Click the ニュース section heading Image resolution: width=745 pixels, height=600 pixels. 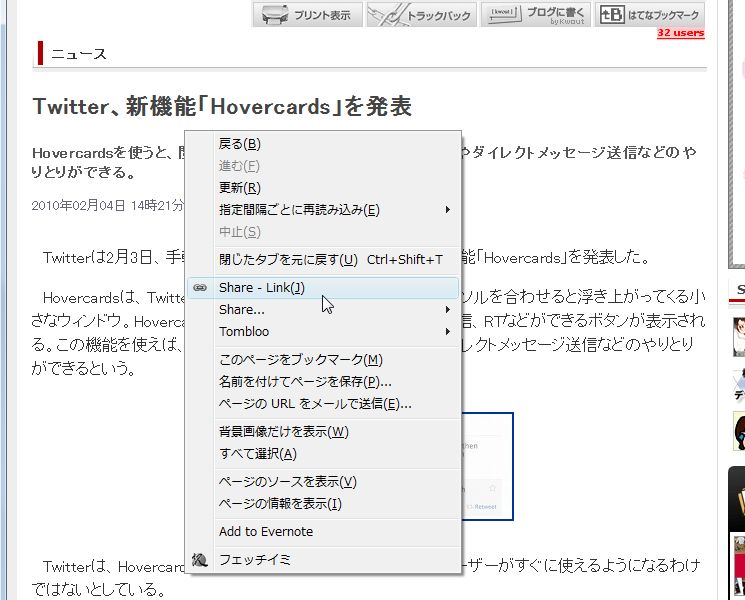click(x=78, y=54)
